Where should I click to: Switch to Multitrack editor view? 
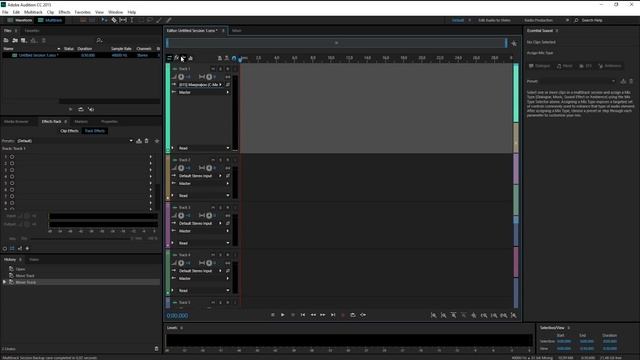50,20
